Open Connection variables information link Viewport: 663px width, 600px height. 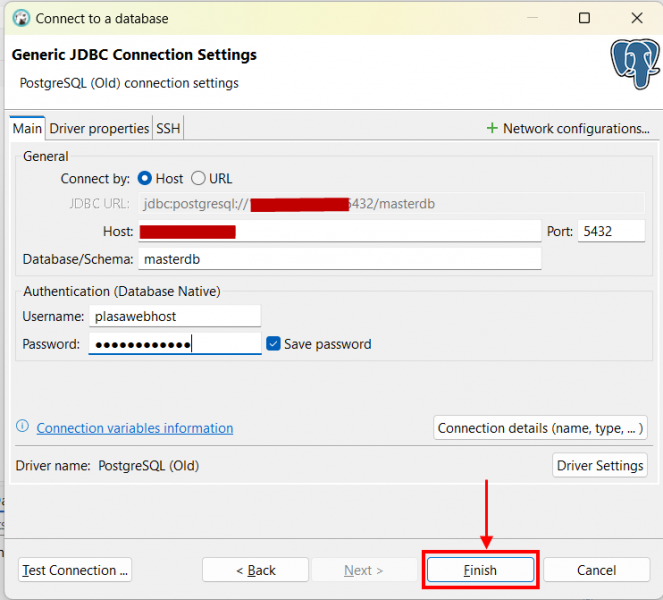coord(135,428)
